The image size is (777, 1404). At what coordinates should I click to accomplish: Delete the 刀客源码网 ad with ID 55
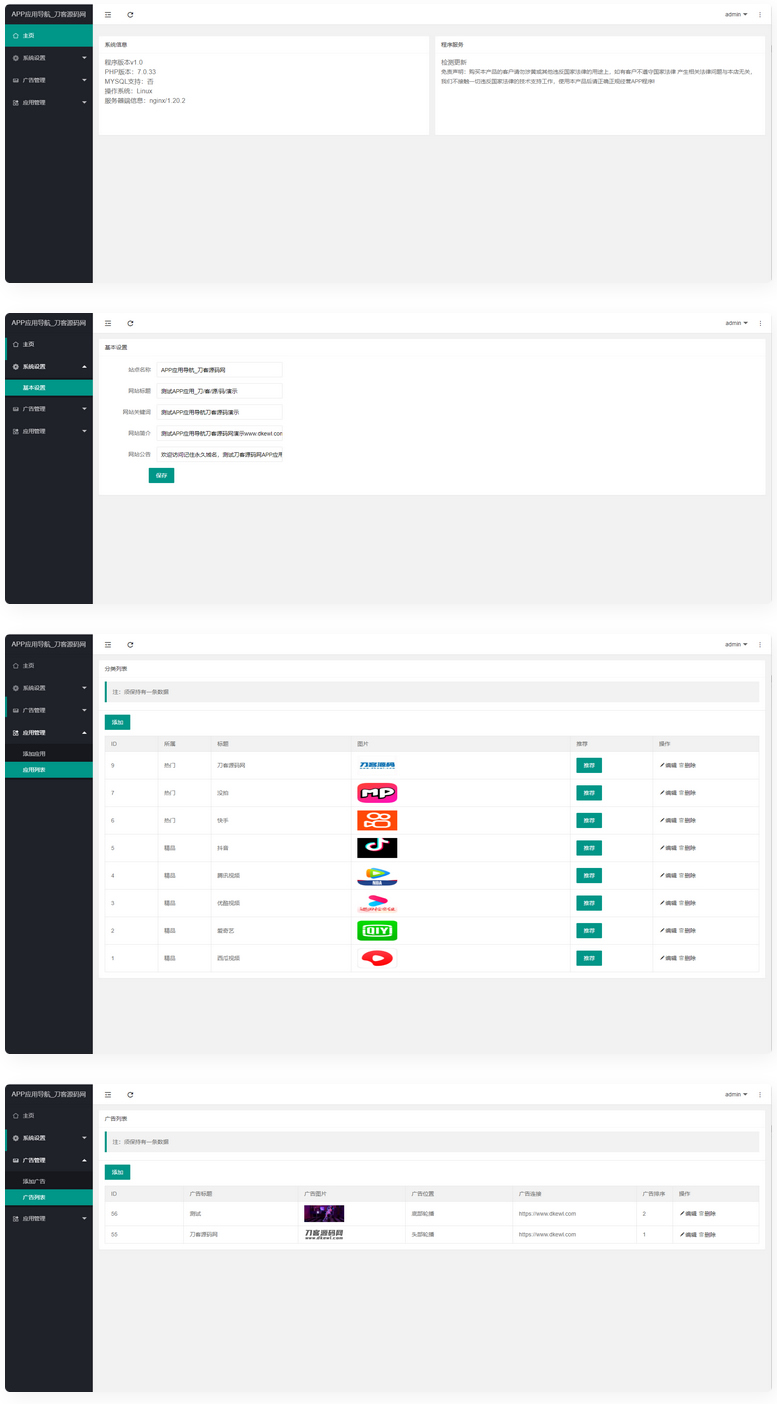[x=707, y=1235]
